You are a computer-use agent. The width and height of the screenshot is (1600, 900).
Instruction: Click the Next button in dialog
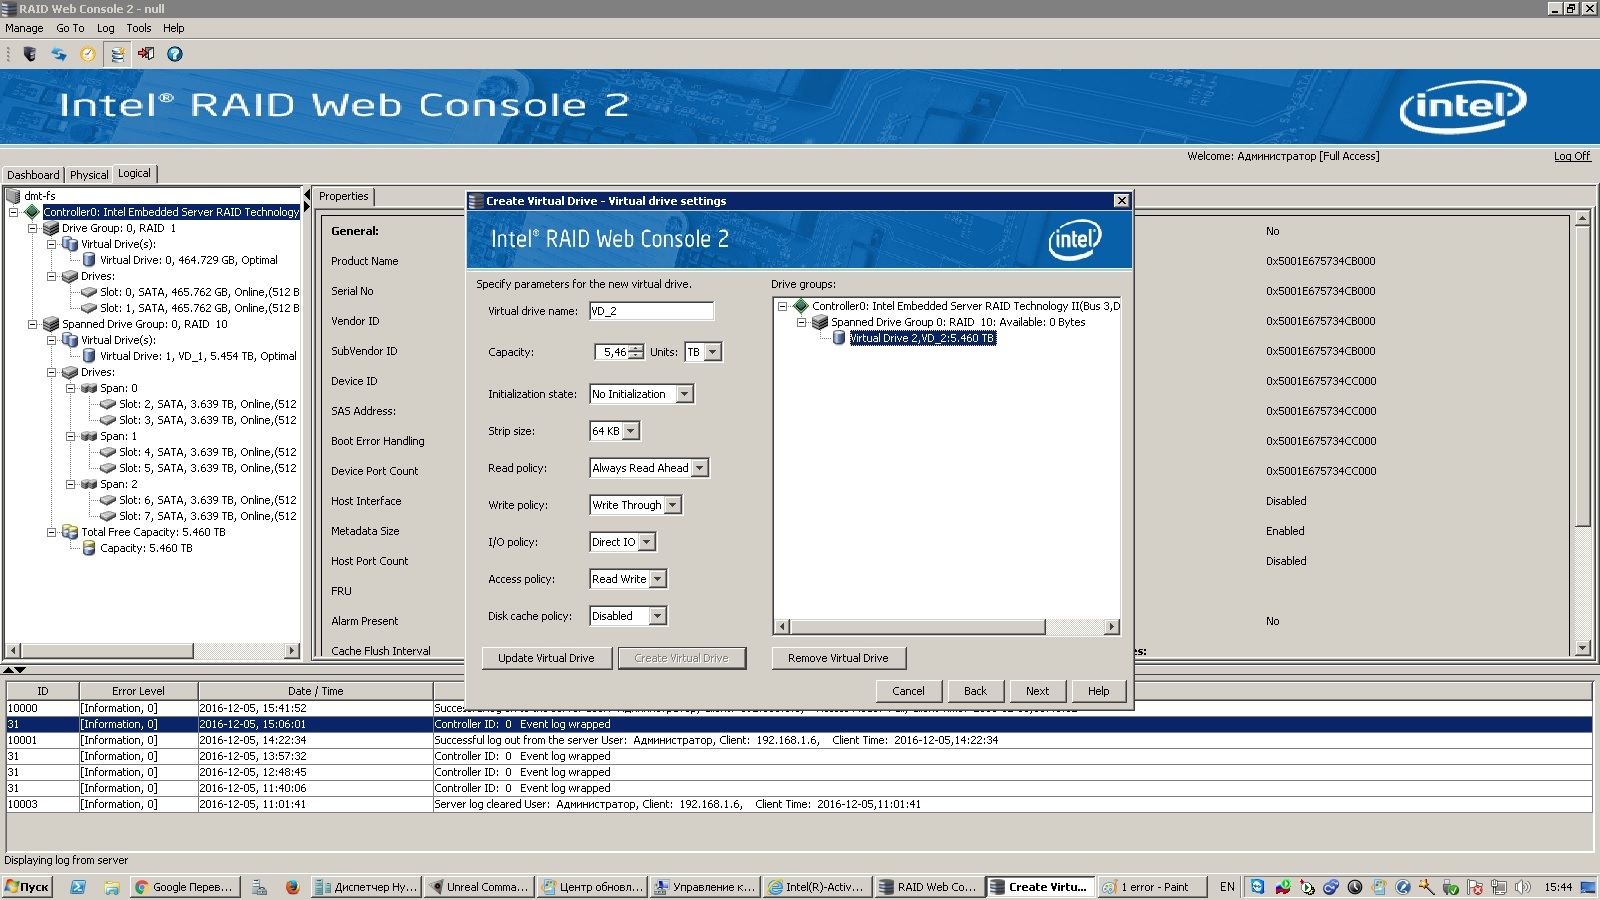coord(1037,691)
